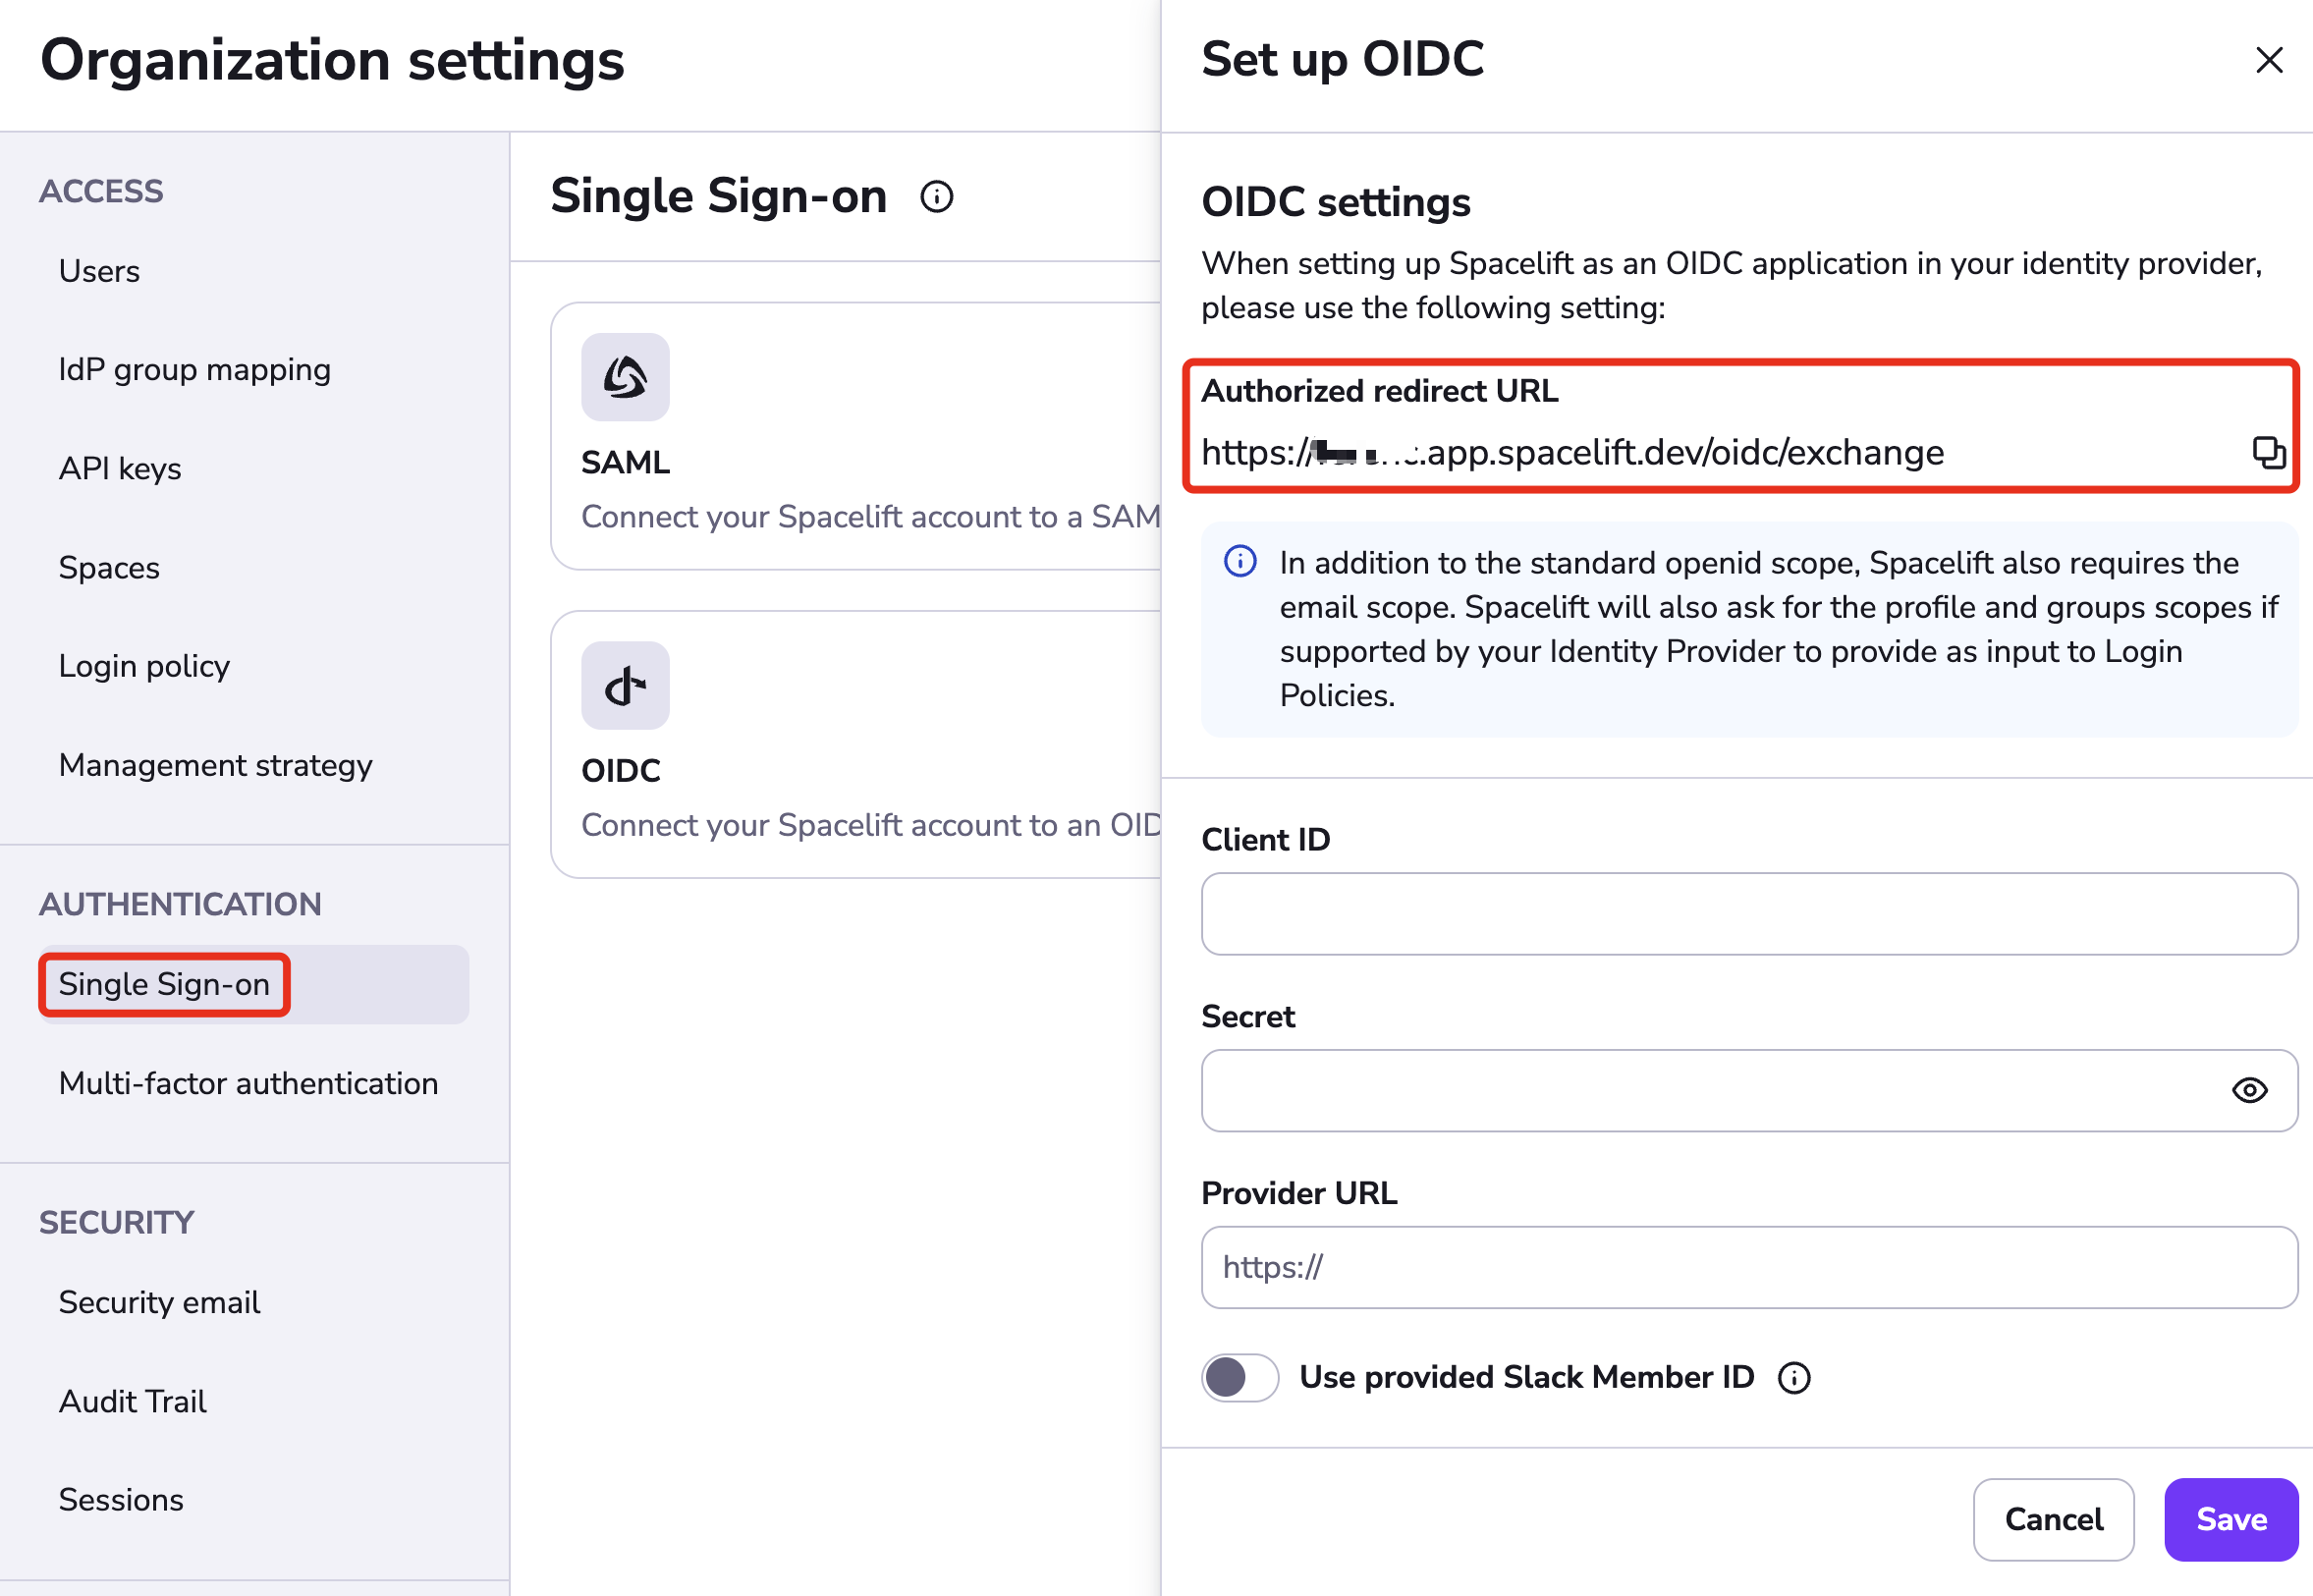This screenshot has height=1596, width=2313.
Task: Go to IdP group mapping
Action: click(194, 370)
